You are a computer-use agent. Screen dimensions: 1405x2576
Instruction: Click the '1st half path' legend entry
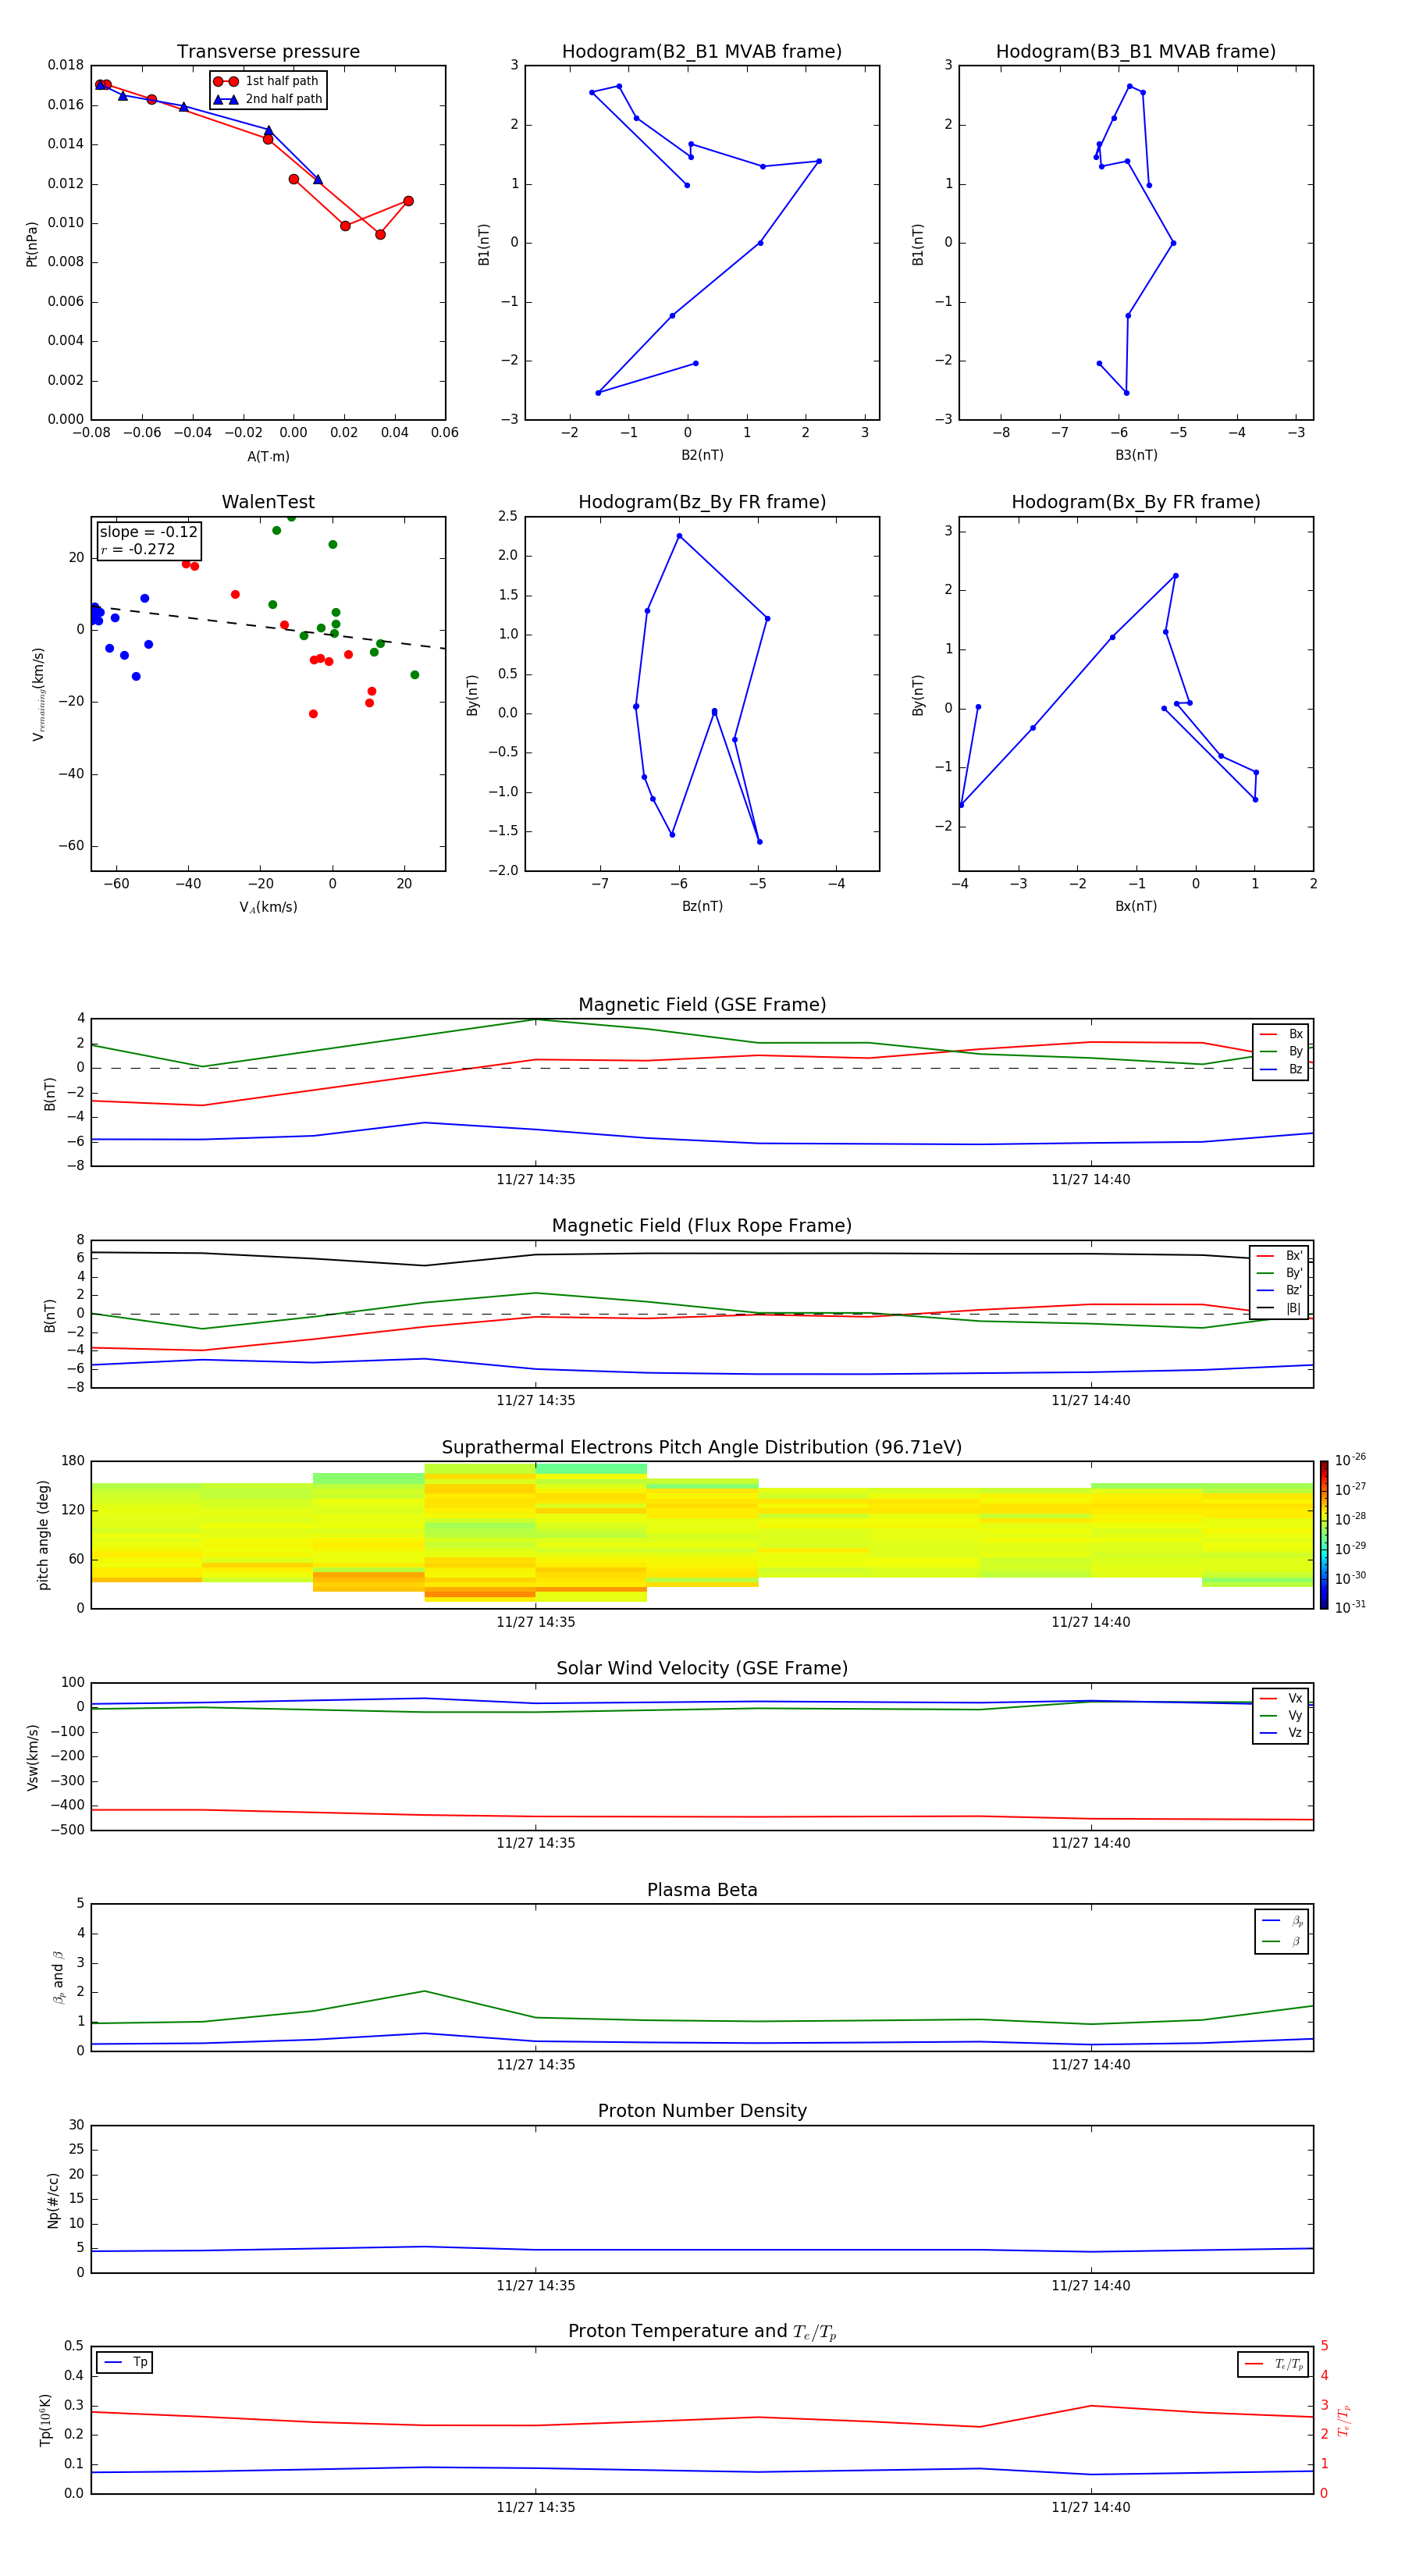267,81
